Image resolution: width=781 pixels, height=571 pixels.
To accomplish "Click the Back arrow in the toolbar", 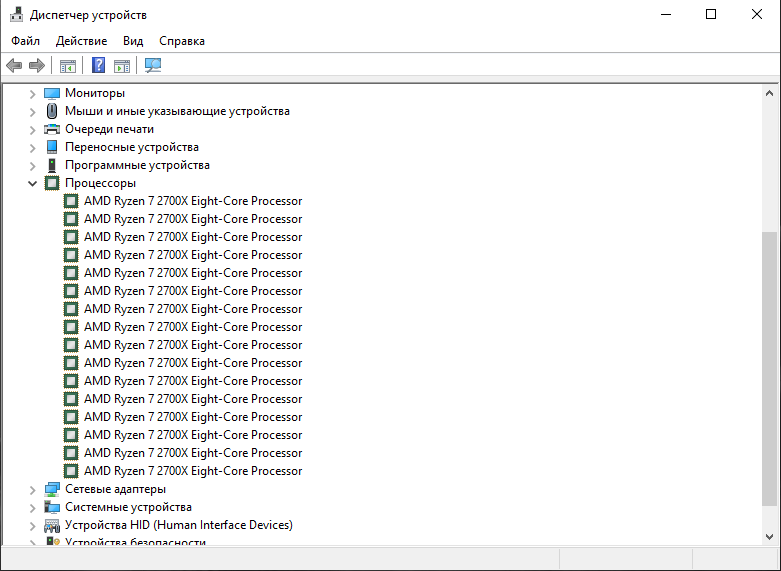I will (14, 65).
